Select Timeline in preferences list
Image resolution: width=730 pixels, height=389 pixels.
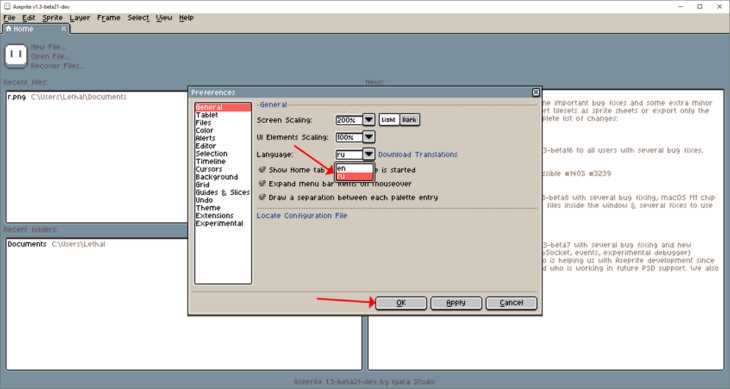[x=223, y=161]
